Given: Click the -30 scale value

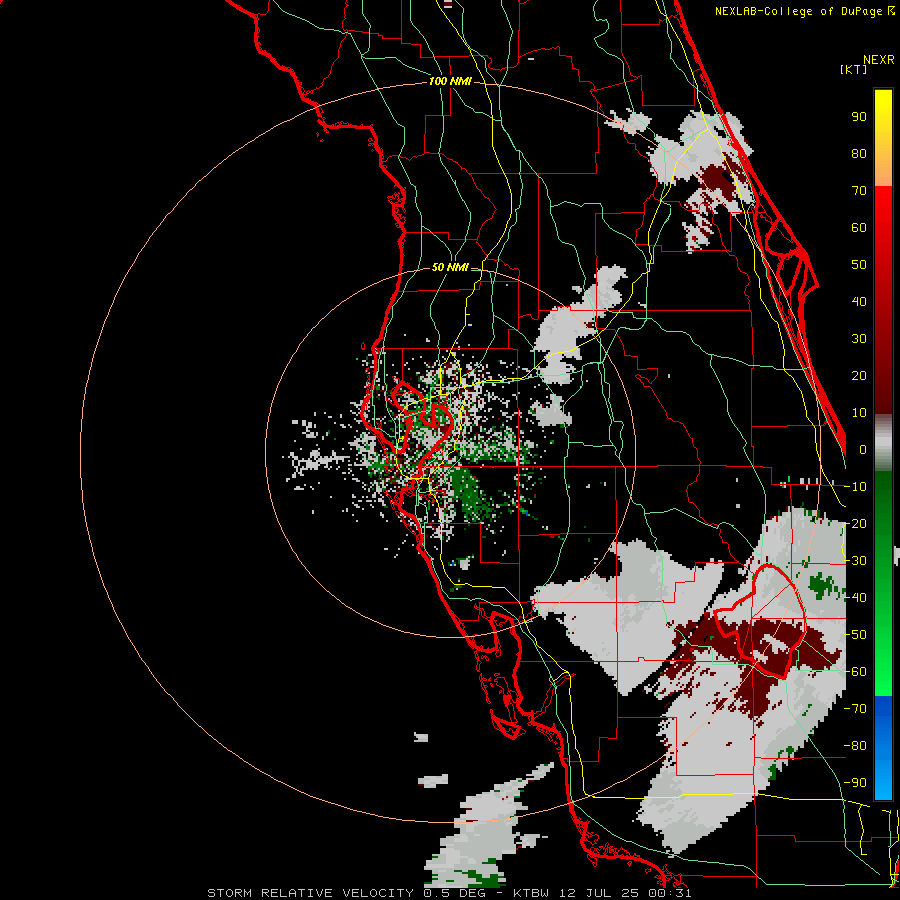Looking at the screenshot, I should 855,561.
